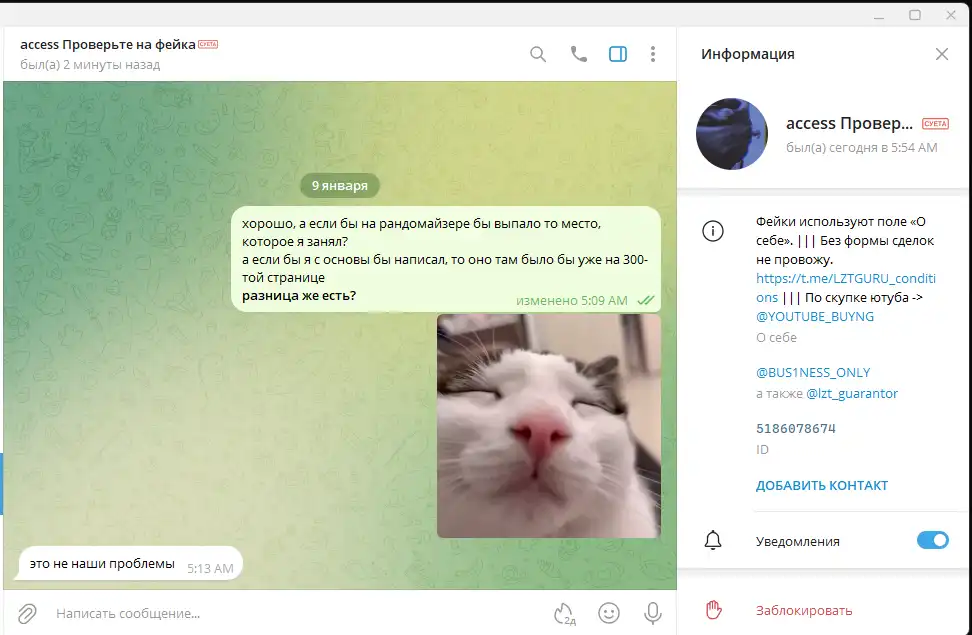Open the @YOUTUBE_BUYNG mention
This screenshot has width=972, height=635.
point(815,316)
